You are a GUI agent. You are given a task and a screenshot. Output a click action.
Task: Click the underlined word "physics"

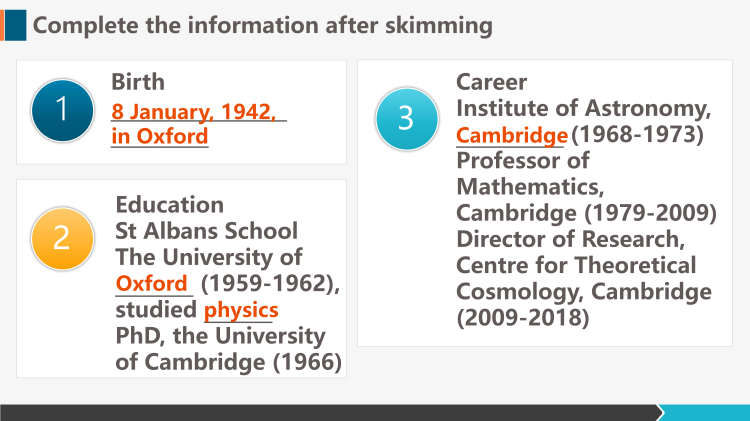[241, 309]
